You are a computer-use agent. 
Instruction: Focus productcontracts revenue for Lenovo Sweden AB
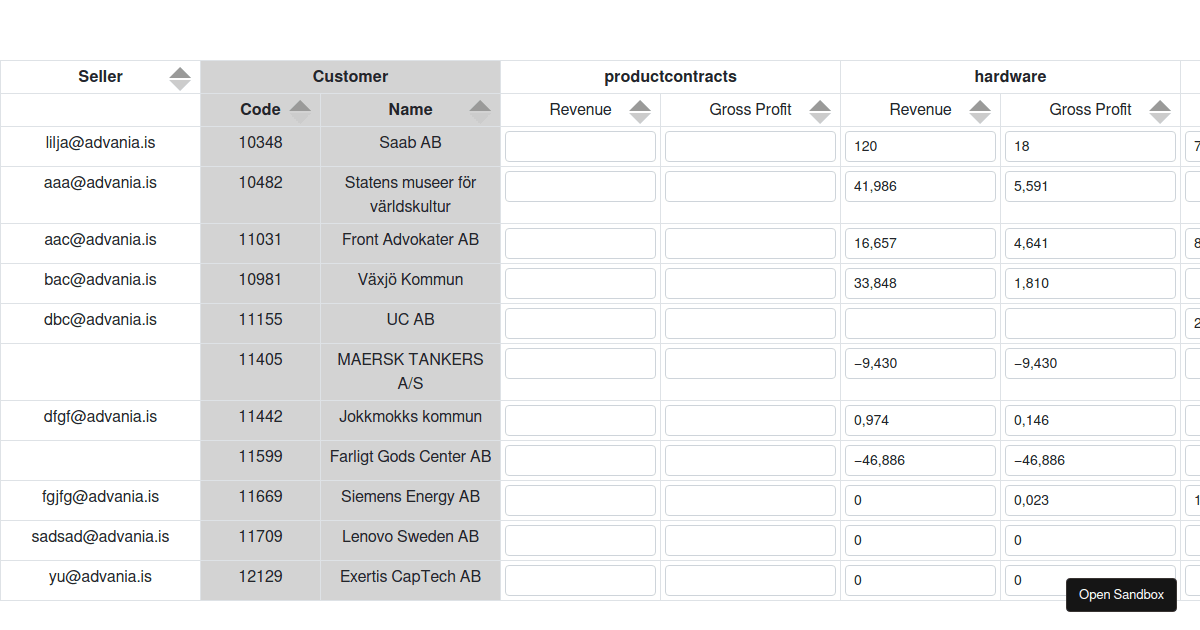coord(580,540)
